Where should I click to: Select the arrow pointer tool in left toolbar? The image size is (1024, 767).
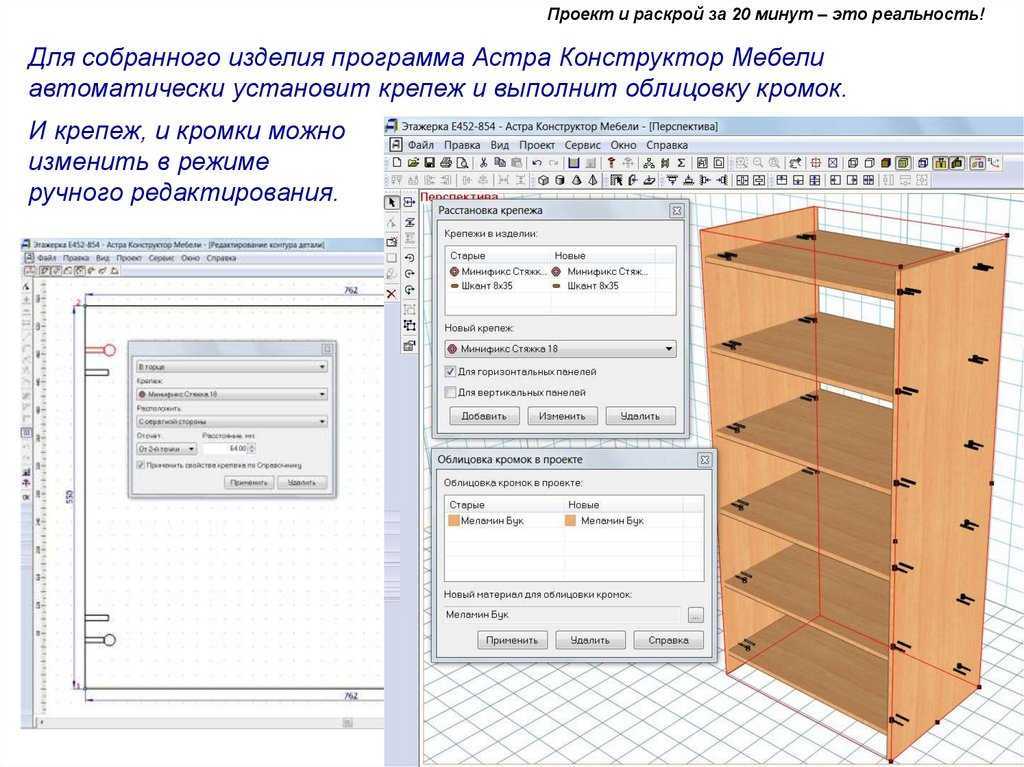[391, 203]
